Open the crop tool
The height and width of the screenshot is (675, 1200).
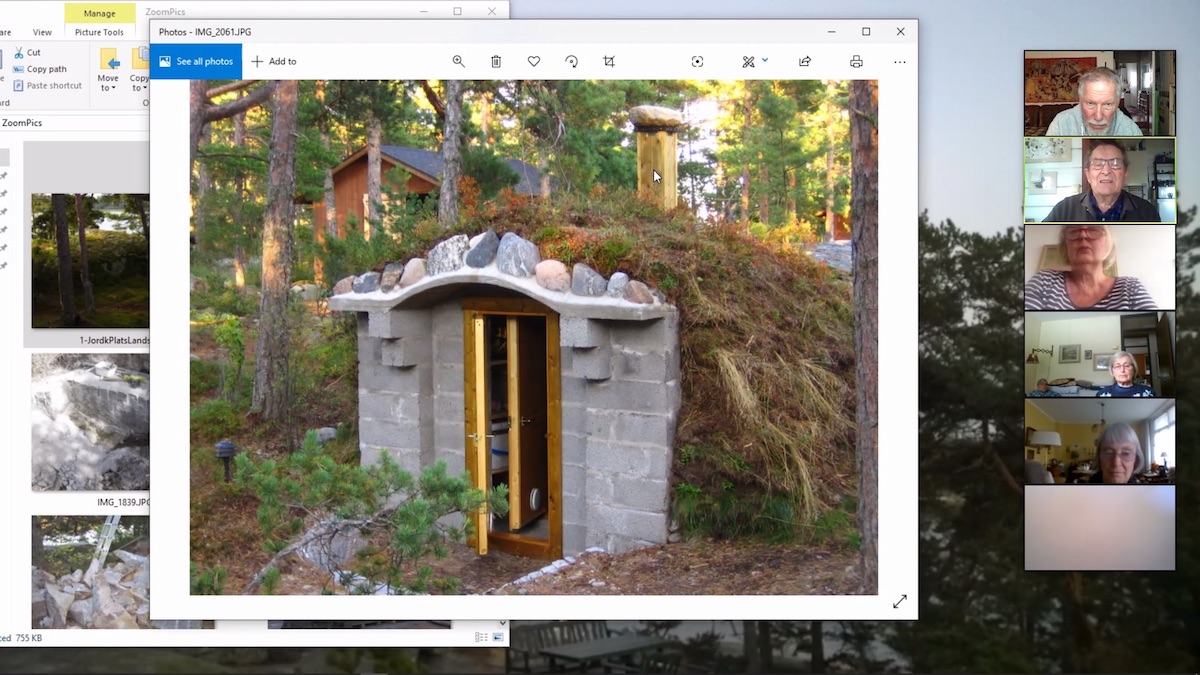click(609, 62)
